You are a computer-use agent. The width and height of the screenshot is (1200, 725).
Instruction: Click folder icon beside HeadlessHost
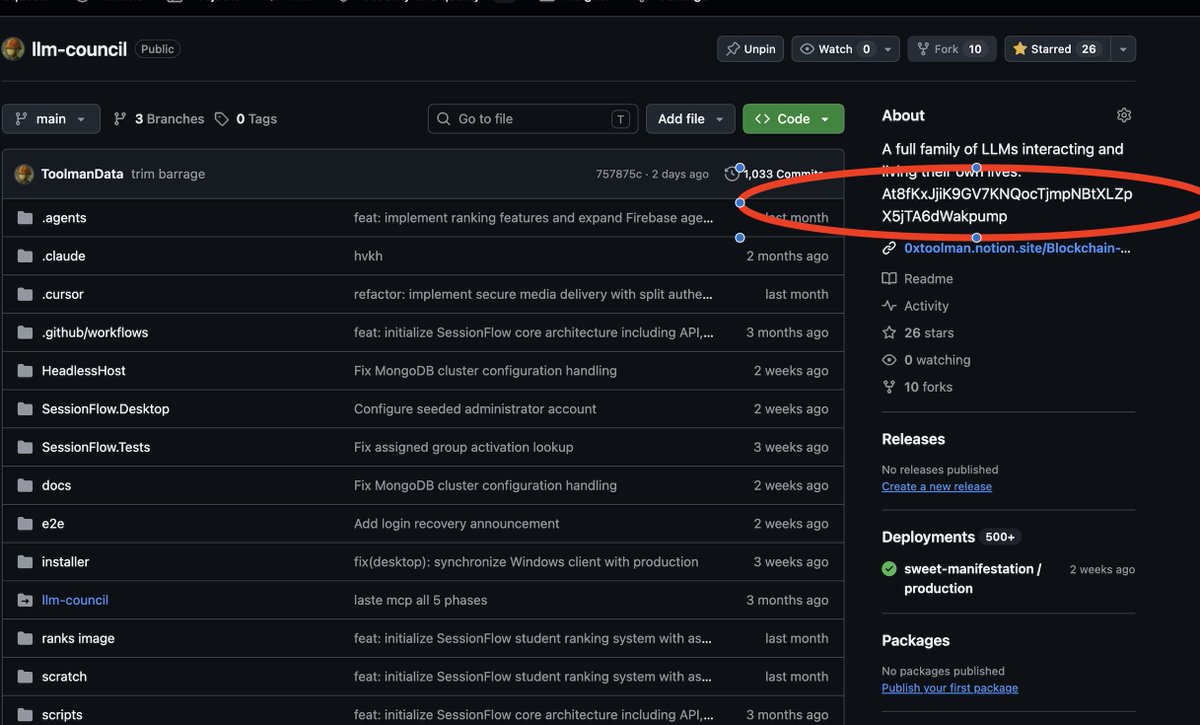(x=25, y=371)
